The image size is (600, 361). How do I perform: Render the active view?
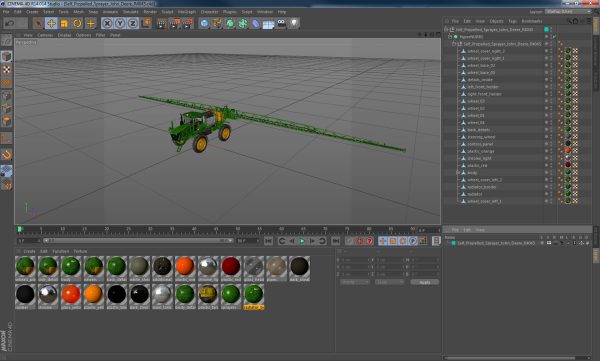(x=162, y=24)
